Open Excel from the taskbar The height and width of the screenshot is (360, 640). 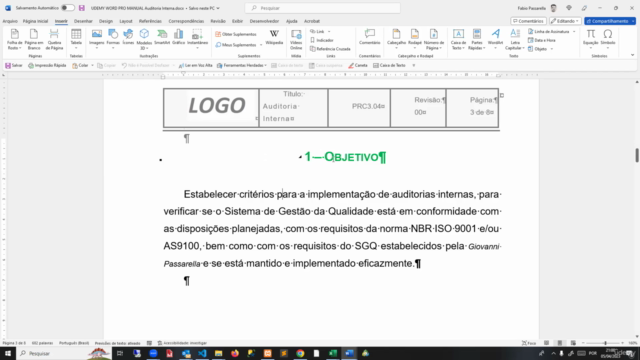[x=333, y=353]
